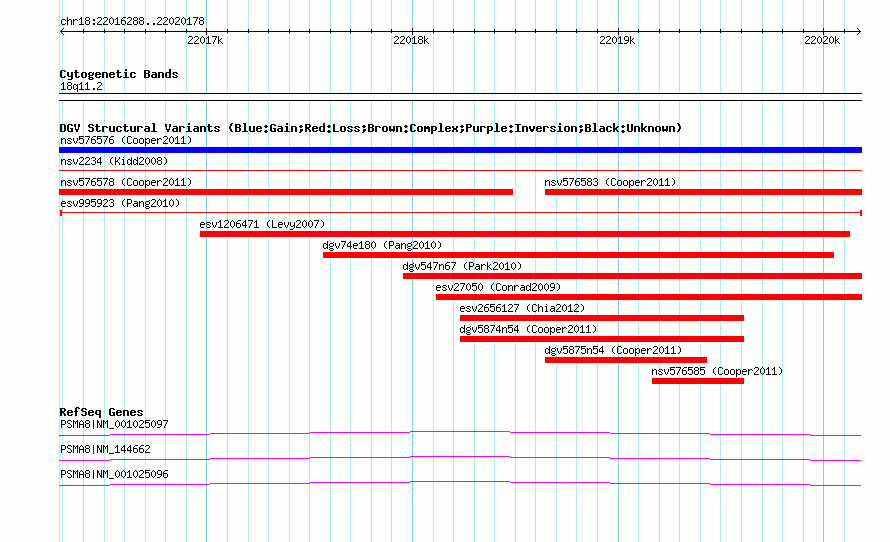This screenshot has height=542, width=890.
Task: Select dgv5875n54 (Cooper2011) label
Action: pos(613,350)
